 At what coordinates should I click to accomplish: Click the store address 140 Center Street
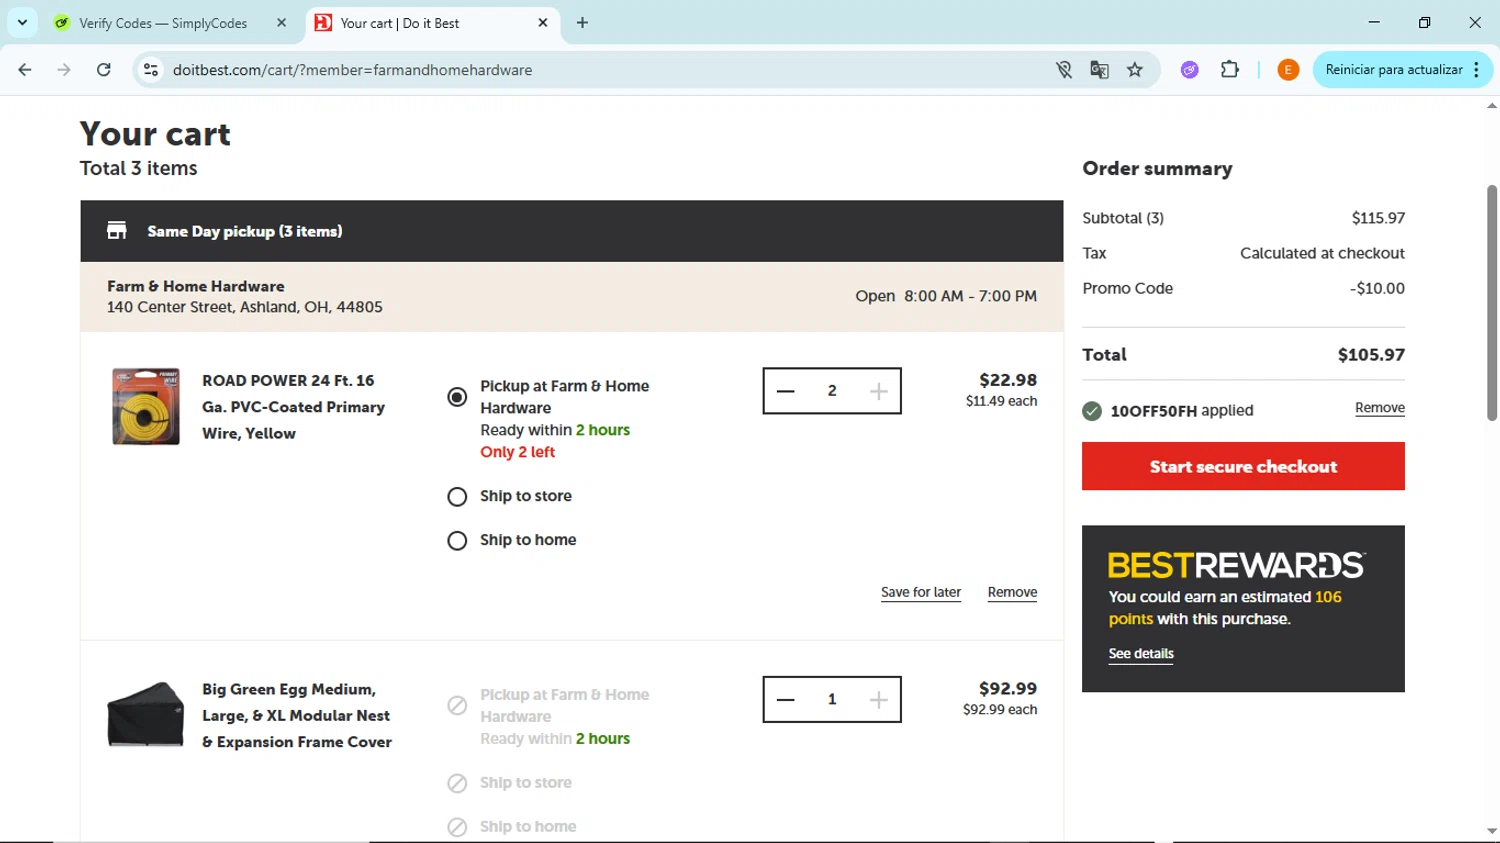pos(245,307)
